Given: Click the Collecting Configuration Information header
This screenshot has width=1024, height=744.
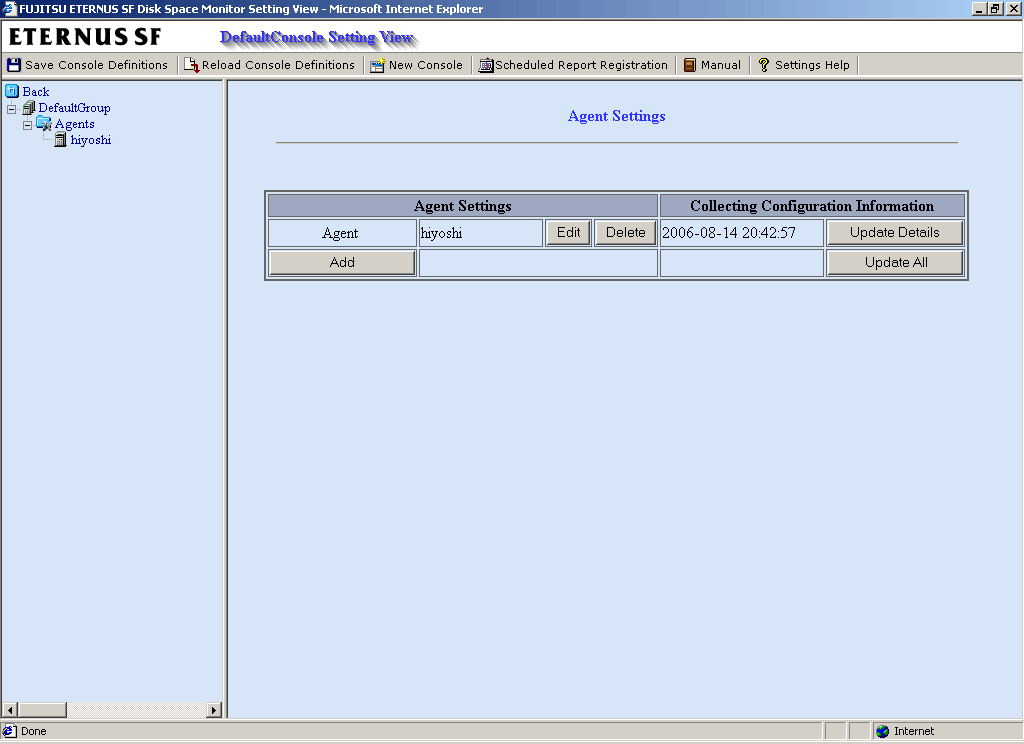Looking at the screenshot, I should [x=812, y=206].
